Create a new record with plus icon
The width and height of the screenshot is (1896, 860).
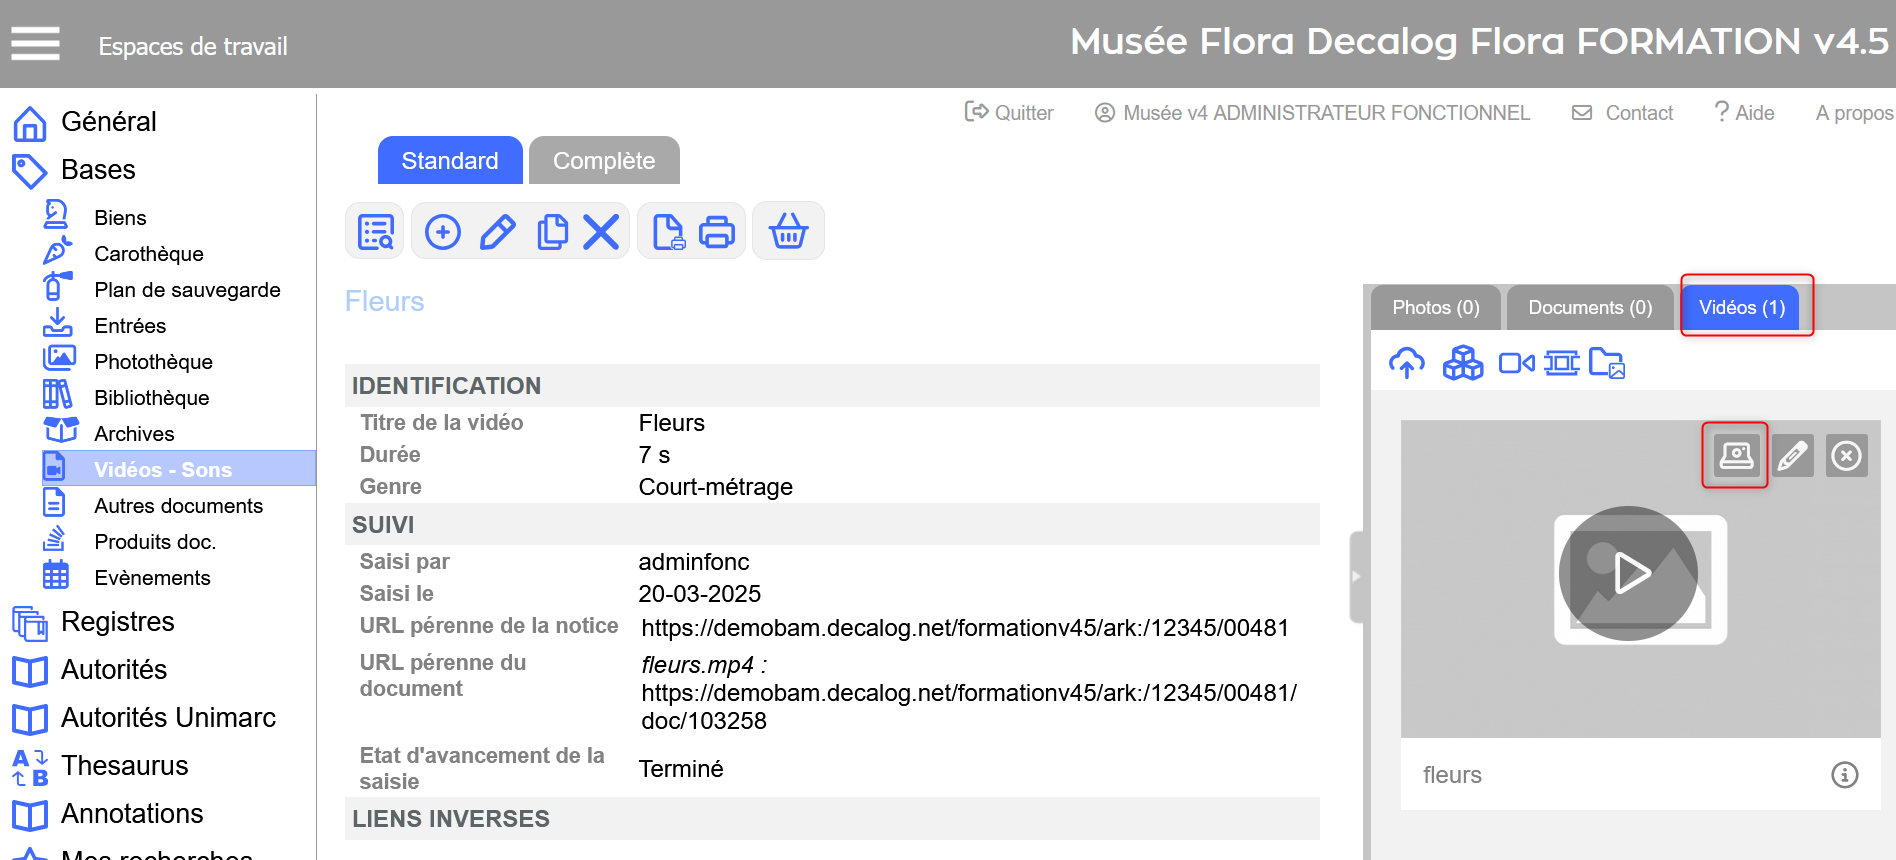point(443,232)
